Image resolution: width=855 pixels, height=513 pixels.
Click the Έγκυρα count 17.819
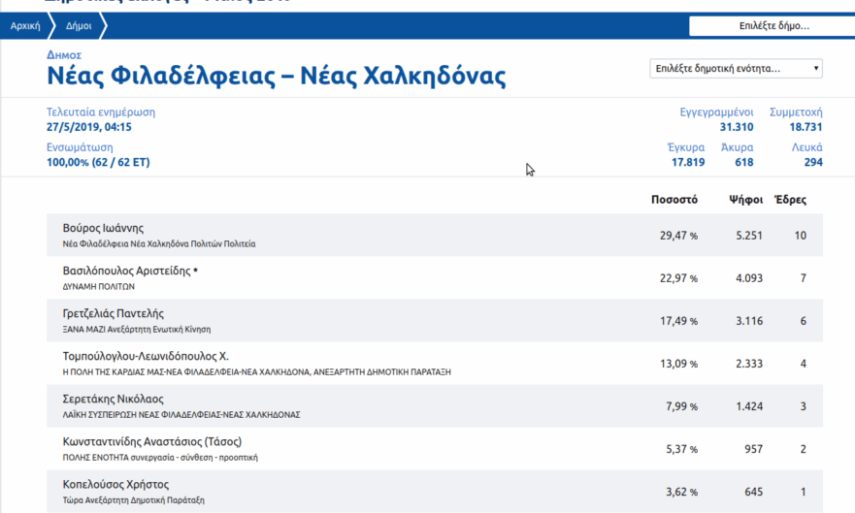[687, 162]
